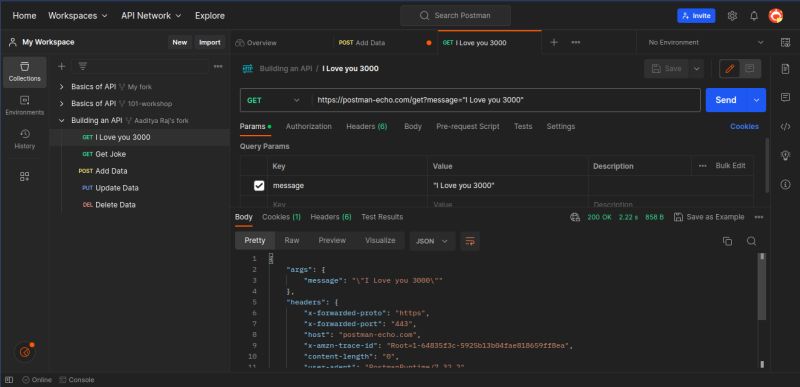Open the History sidebar panel

(x=24, y=139)
